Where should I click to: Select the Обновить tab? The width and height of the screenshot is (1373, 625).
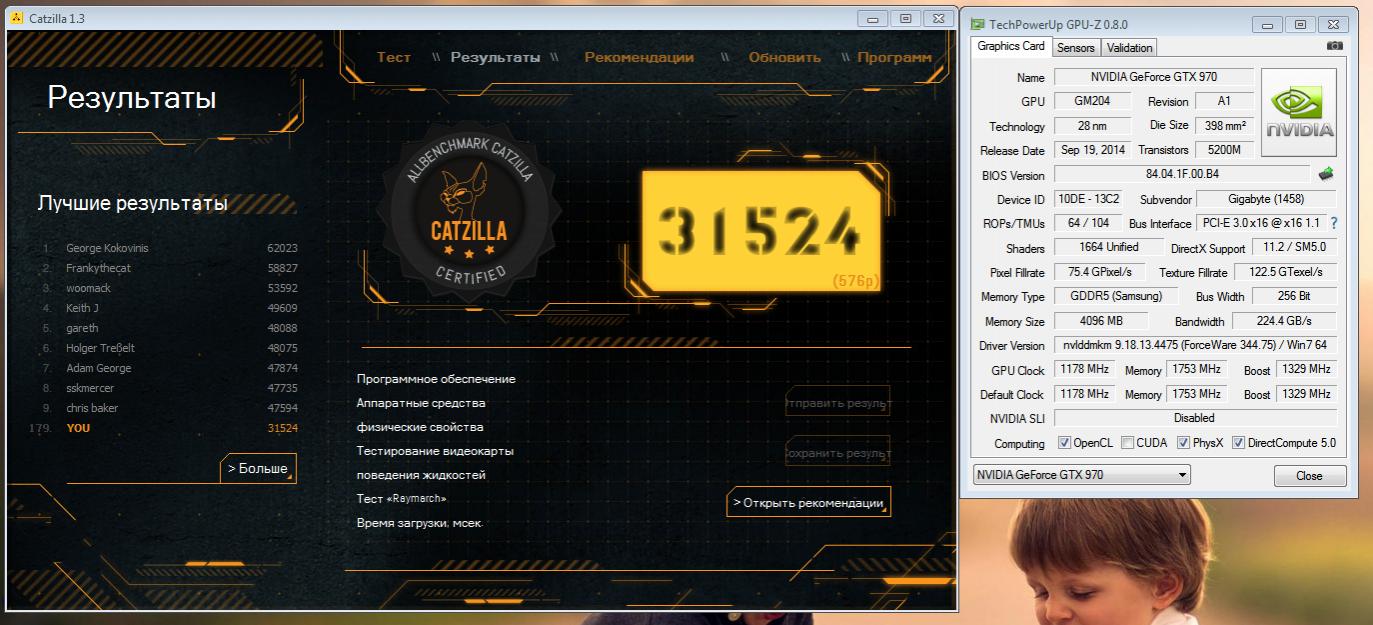point(785,57)
